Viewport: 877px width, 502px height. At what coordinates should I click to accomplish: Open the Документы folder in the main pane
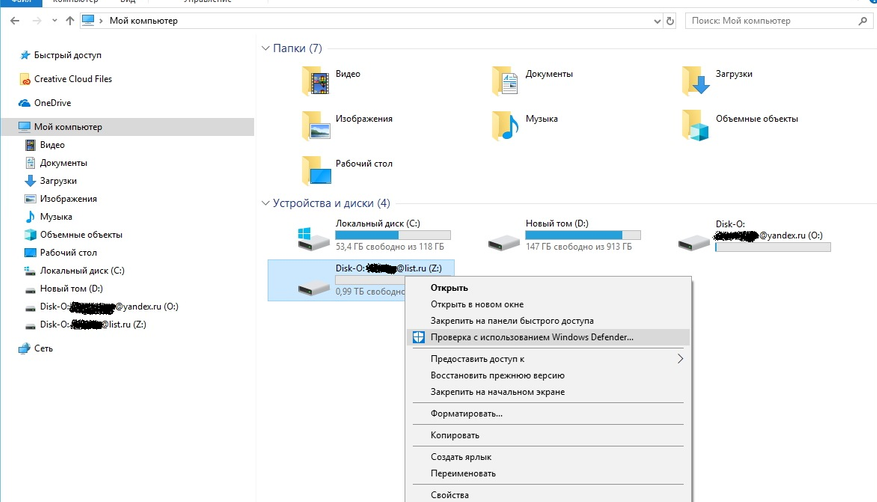pyautogui.click(x=507, y=79)
